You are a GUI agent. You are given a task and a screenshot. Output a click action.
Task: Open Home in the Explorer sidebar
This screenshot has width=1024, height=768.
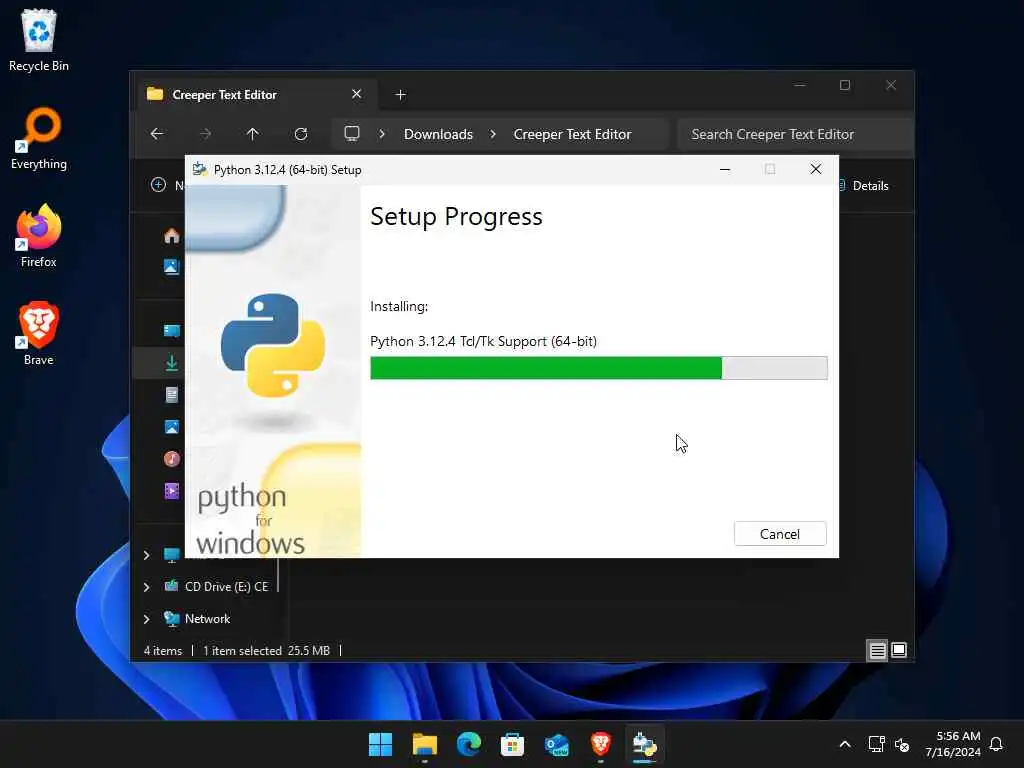click(172, 235)
